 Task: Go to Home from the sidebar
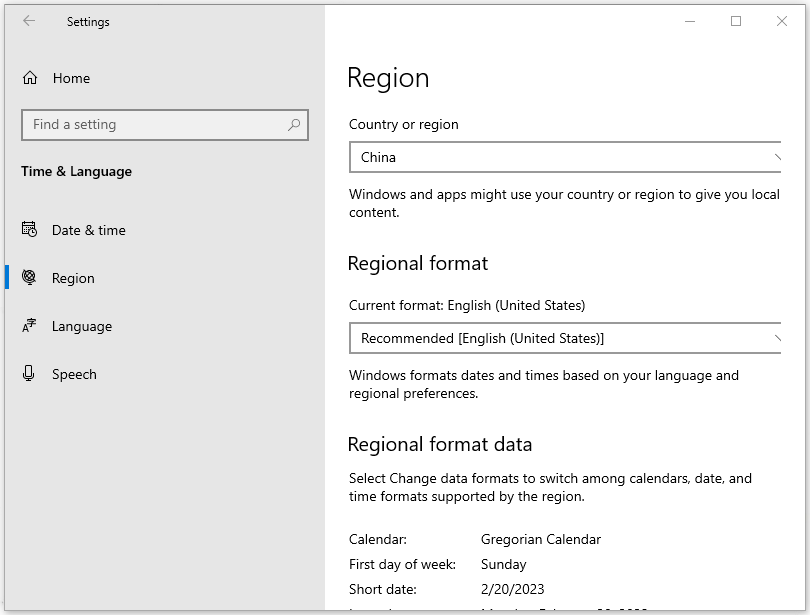click(x=165, y=78)
